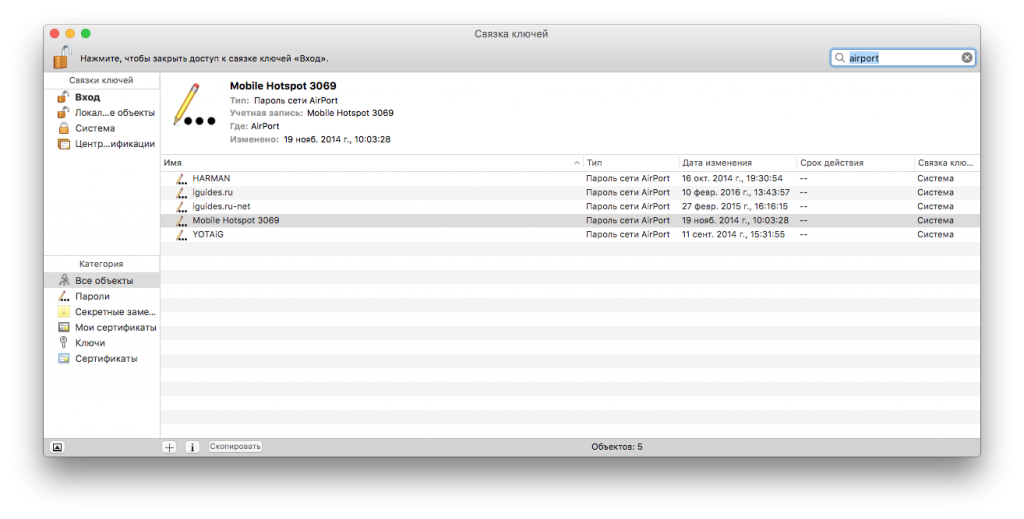The height and width of the screenshot is (519, 1024).
Task: Select the Вход keychain
Action: (x=87, y=97)
